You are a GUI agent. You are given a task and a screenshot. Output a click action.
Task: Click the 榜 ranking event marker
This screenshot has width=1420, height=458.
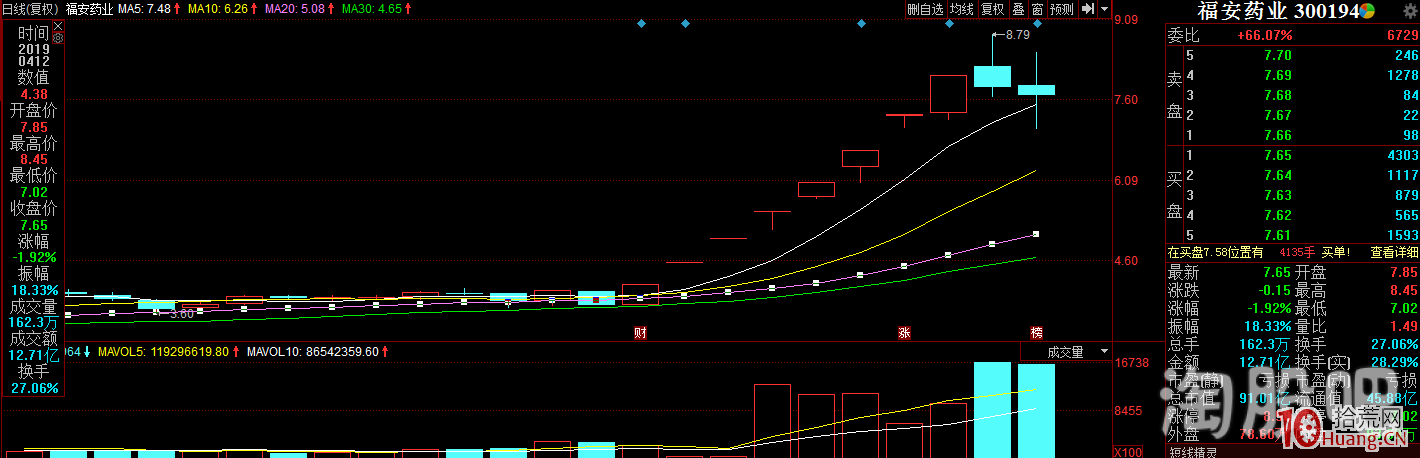click(1037, 331)
